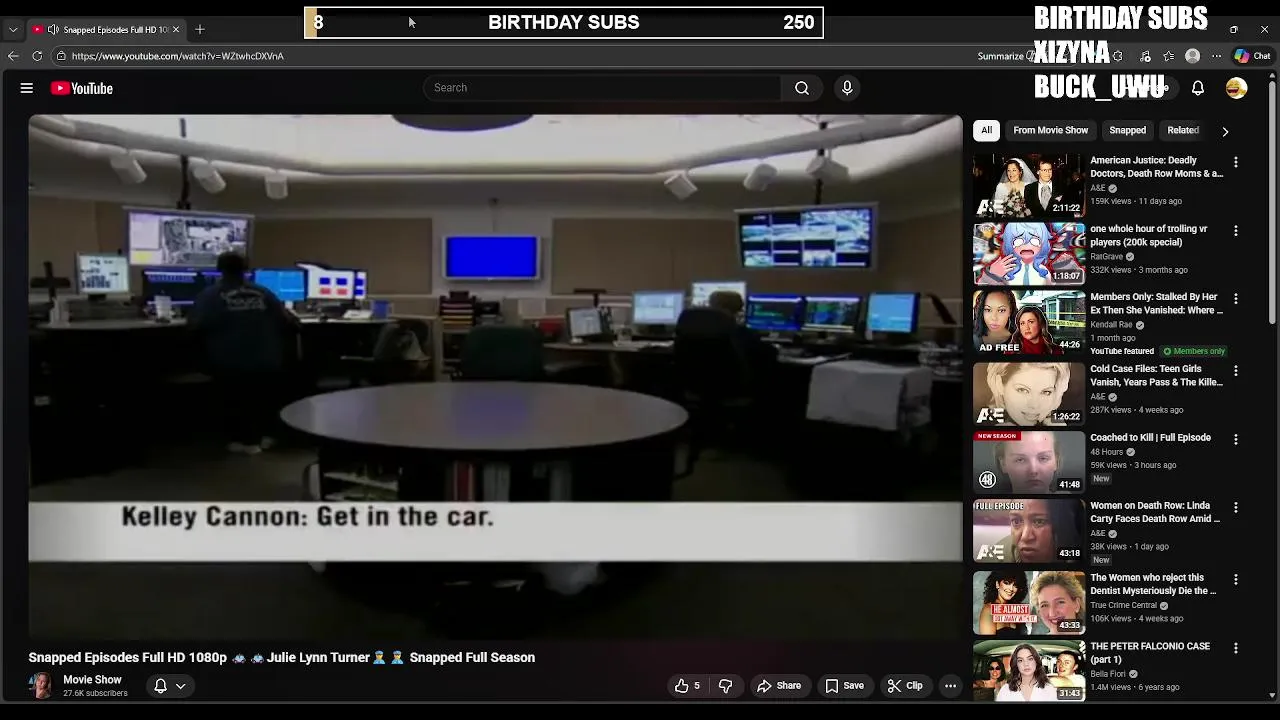Viewport: 1280px width, 720px height.
Task: Go to YouTube home via logo
Action: pos(82,88)
